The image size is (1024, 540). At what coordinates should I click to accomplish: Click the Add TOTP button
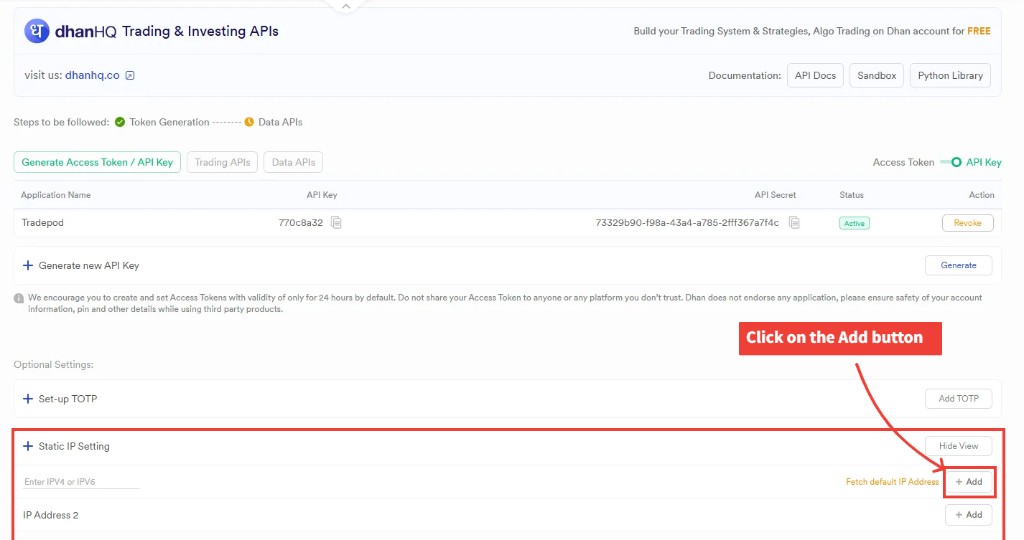pos(958,399)
